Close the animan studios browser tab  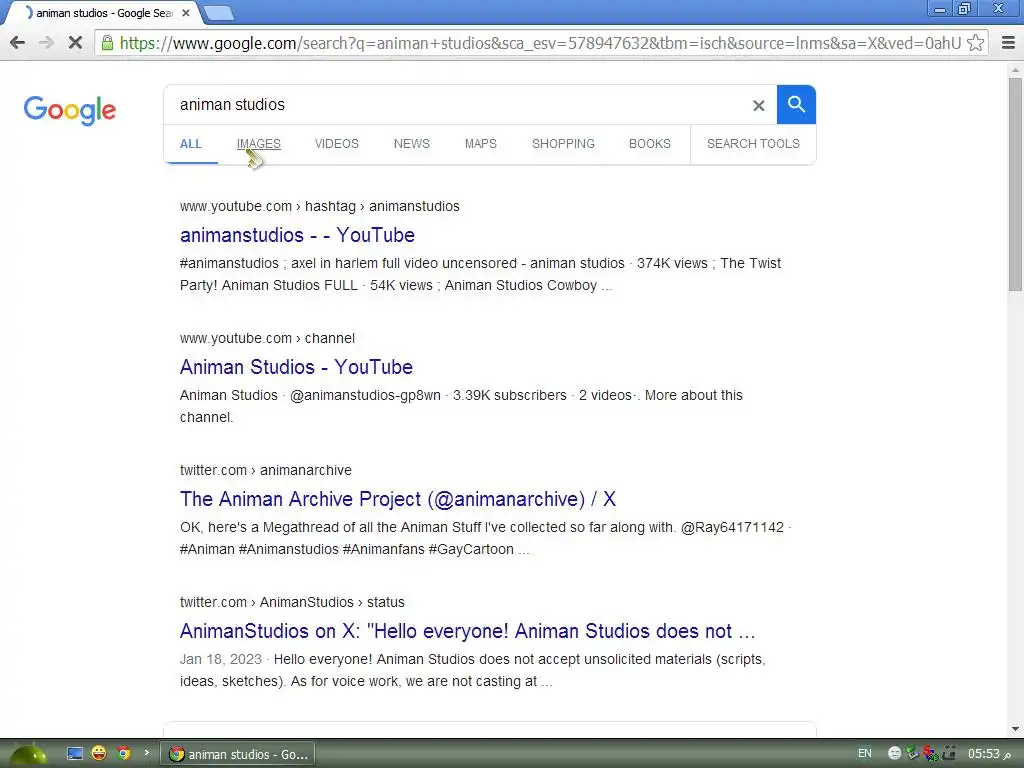point(185,13)
